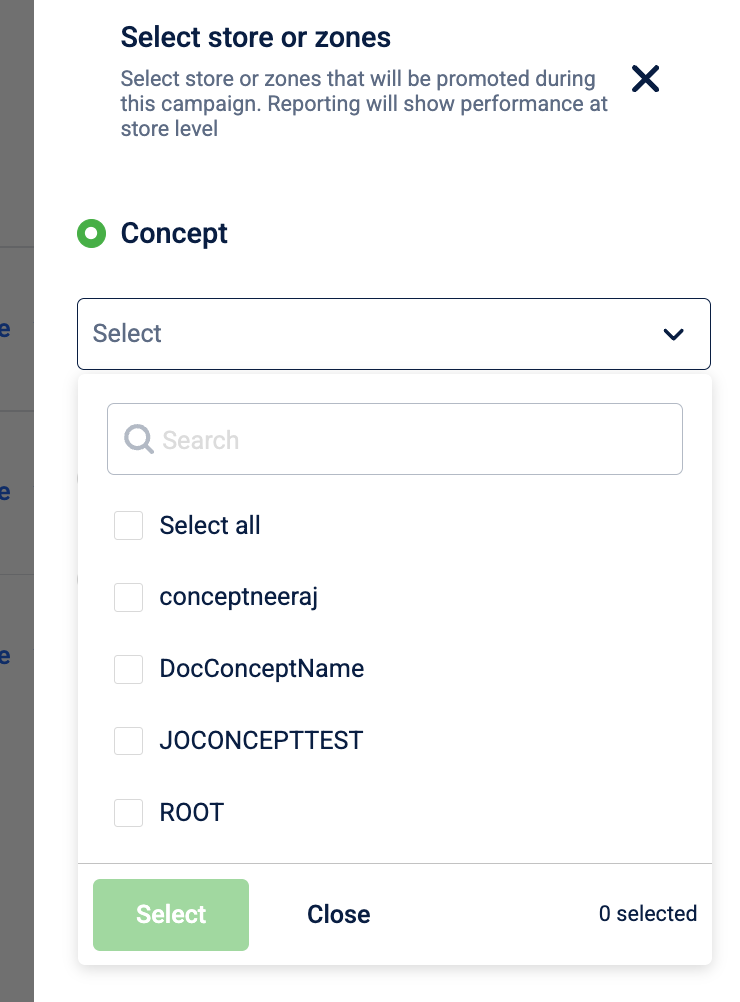The width and height of the screenshot is (740, 1002).
Task: Pick the JOCONCEPTTEST option label
Action: click(261, 741)
